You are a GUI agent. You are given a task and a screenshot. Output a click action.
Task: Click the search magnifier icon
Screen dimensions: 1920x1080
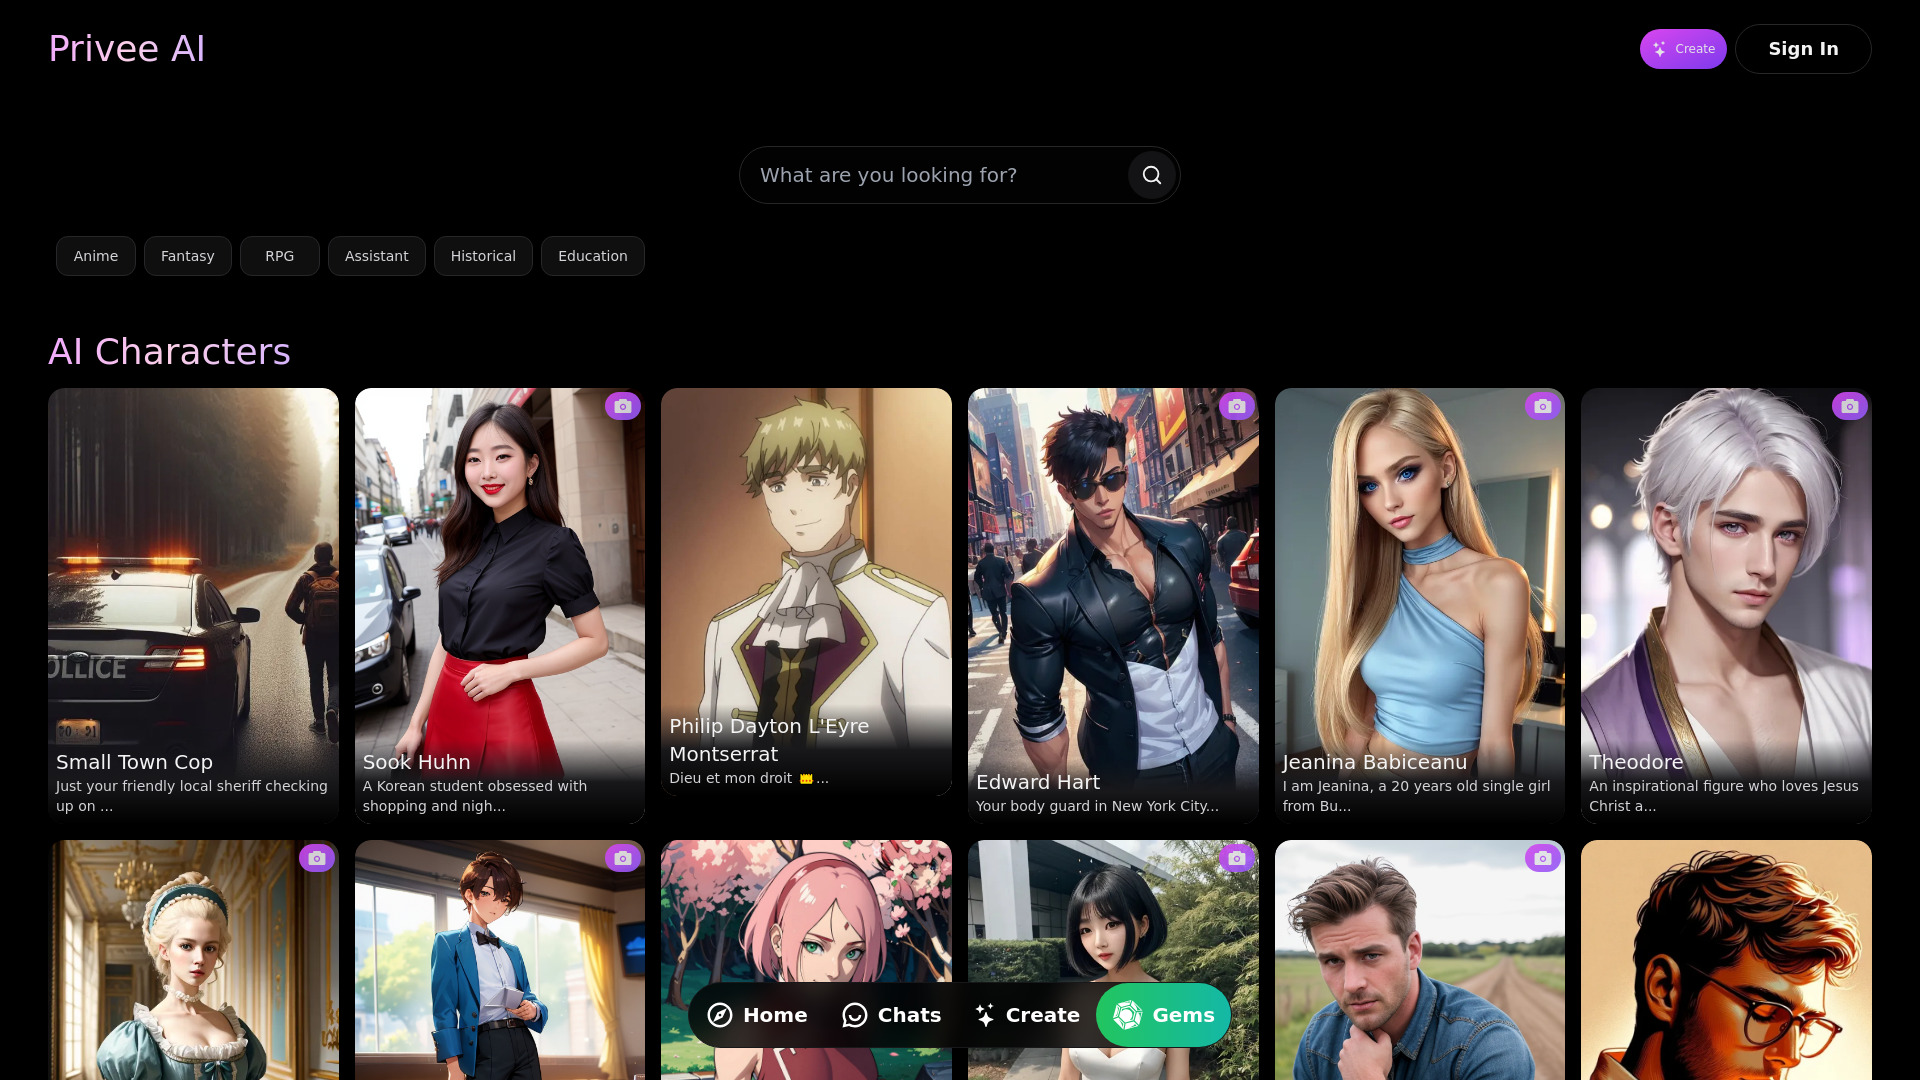[1151, 174]
